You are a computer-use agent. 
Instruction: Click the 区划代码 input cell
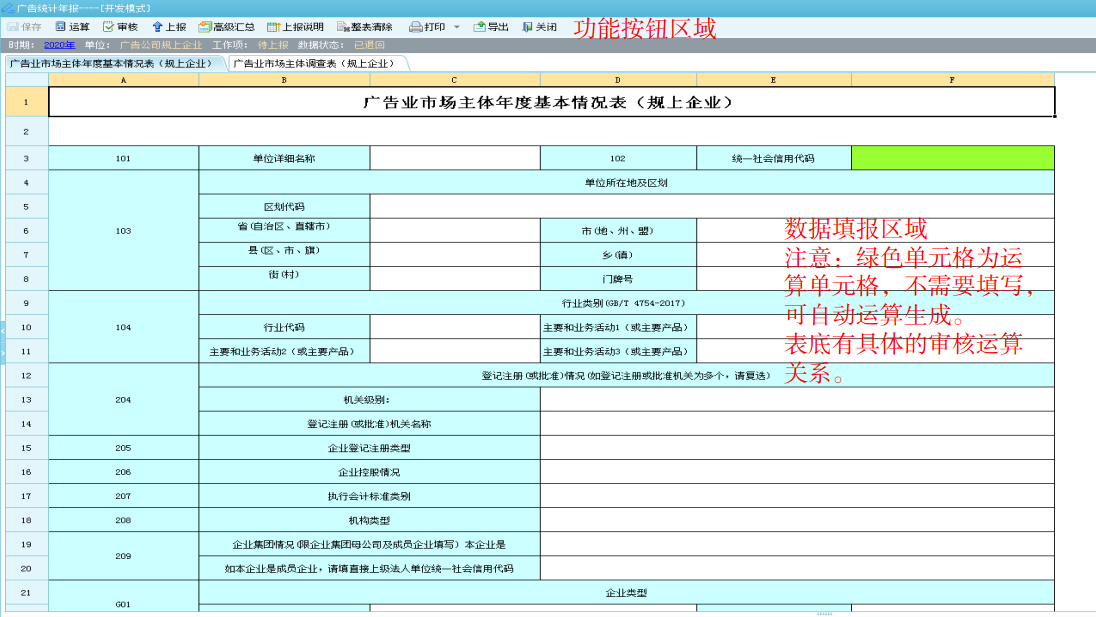(712, 206)
